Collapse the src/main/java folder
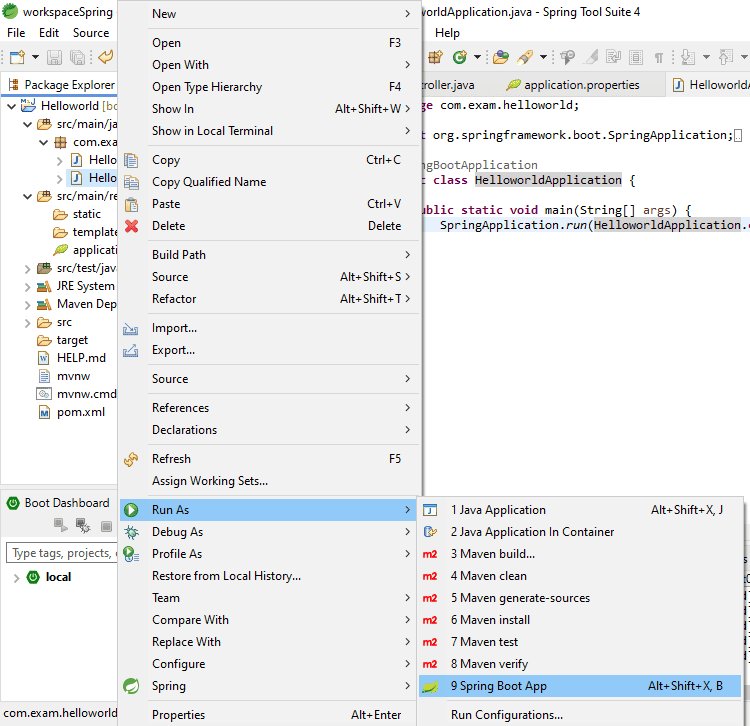Screen dimensions: 750x726 coord(28,124)
